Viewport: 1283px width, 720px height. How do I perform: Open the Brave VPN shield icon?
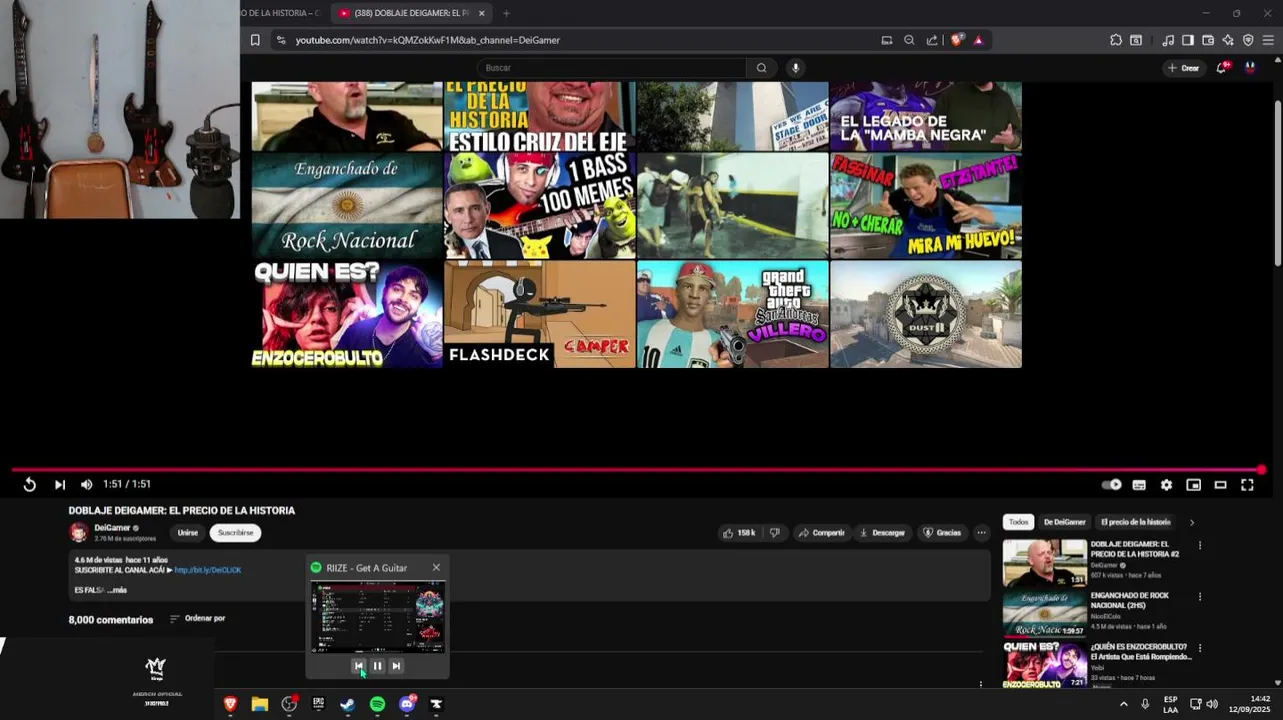(1248, 40)
